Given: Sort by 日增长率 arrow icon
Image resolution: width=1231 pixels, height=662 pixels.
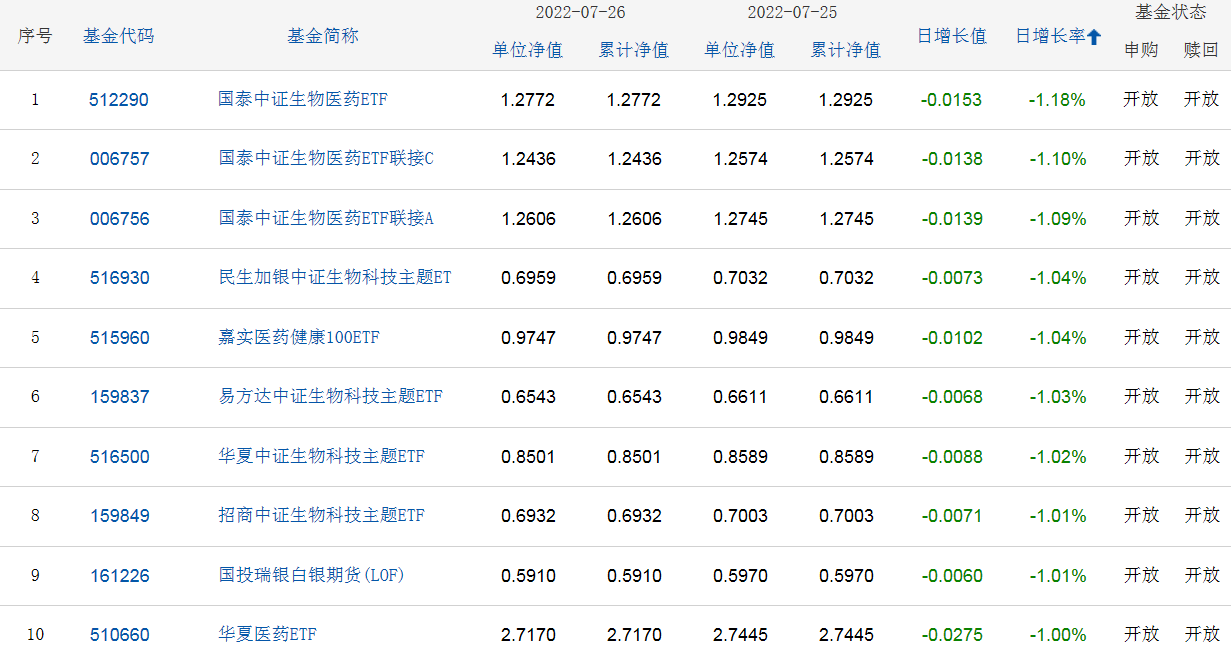Looking at the screenshot, I should tap(1094, 37).
